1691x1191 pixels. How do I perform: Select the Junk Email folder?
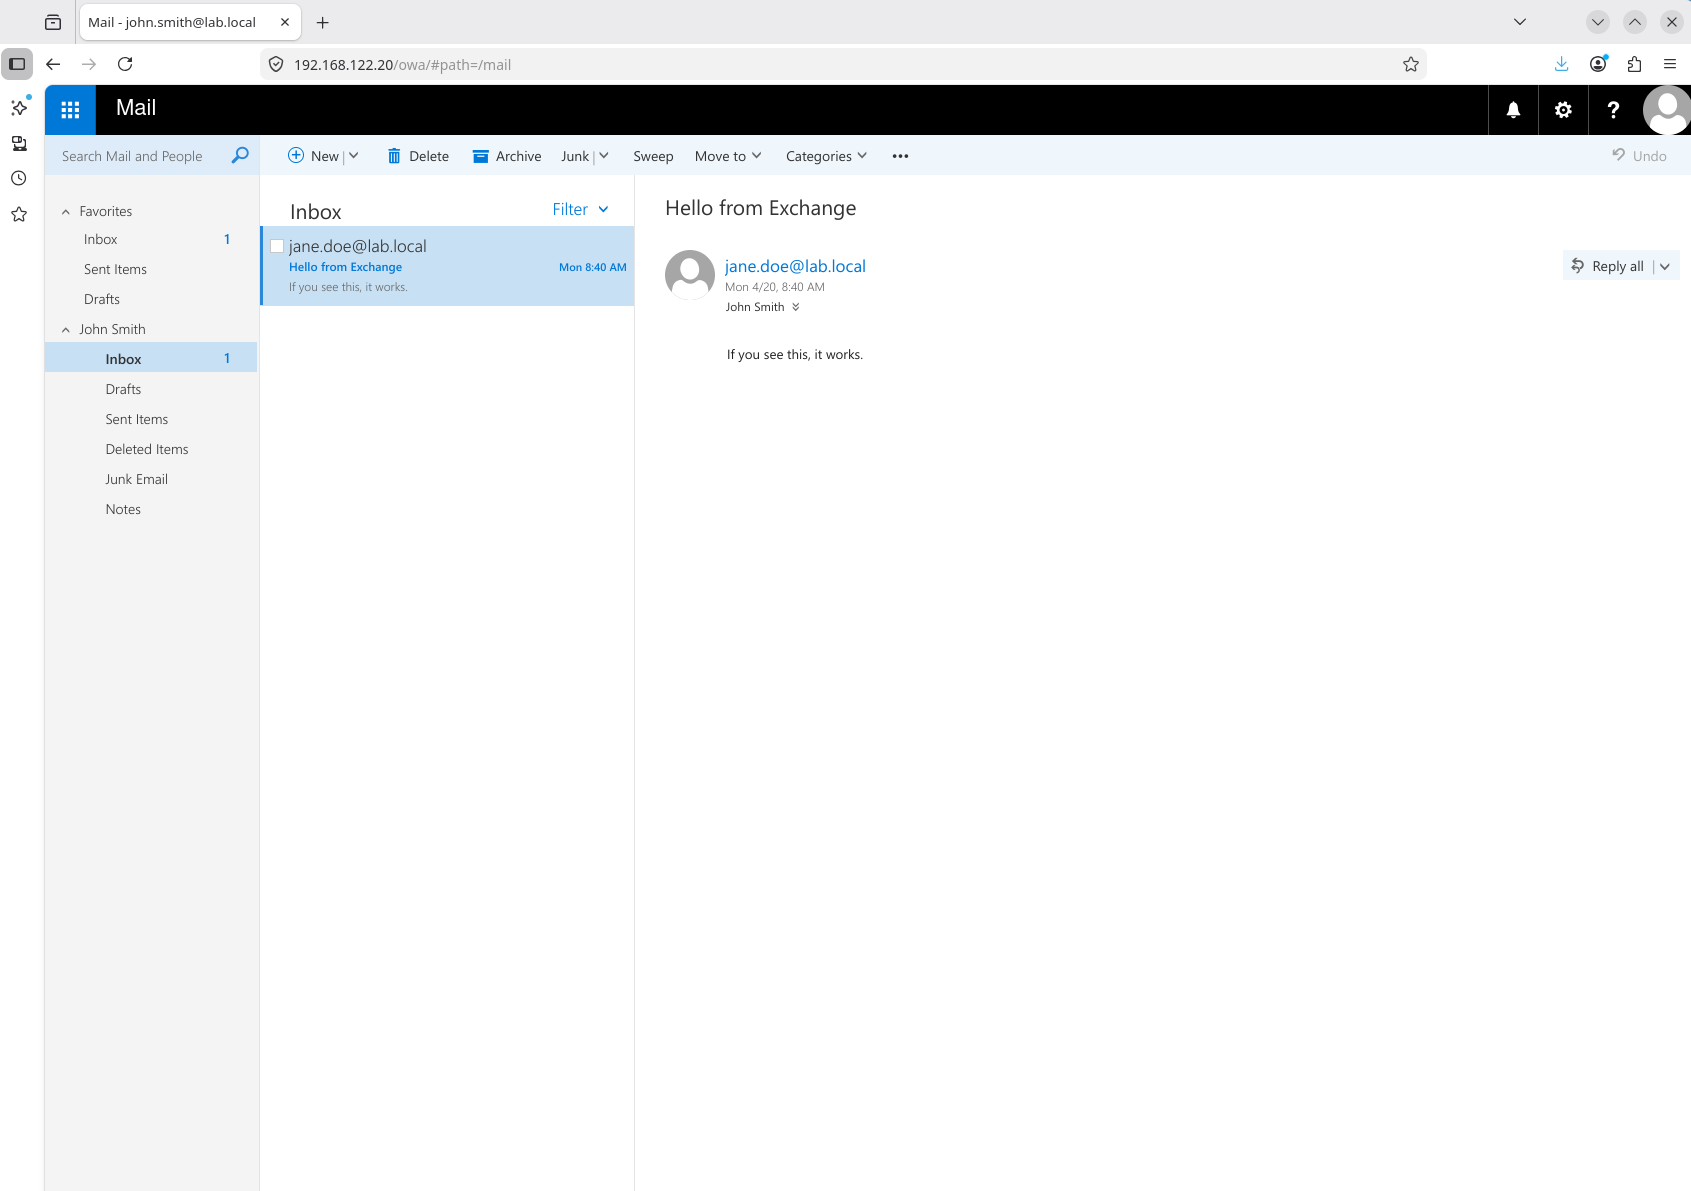point(136,479)
